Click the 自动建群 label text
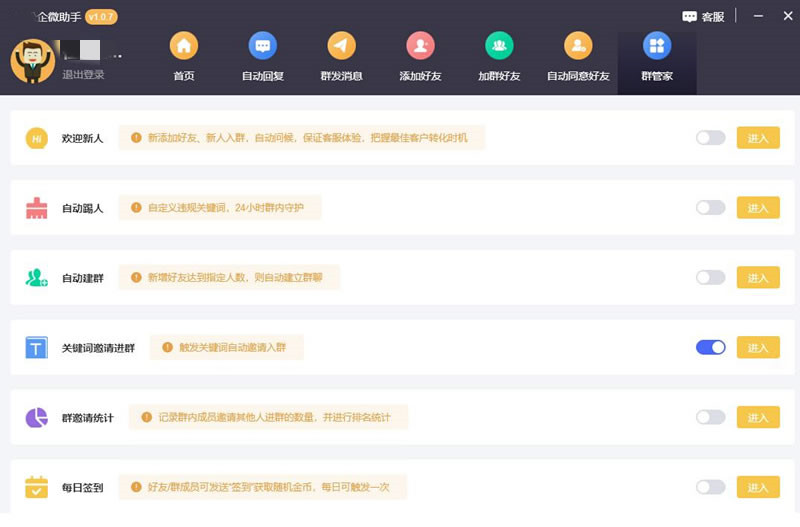 83,278
